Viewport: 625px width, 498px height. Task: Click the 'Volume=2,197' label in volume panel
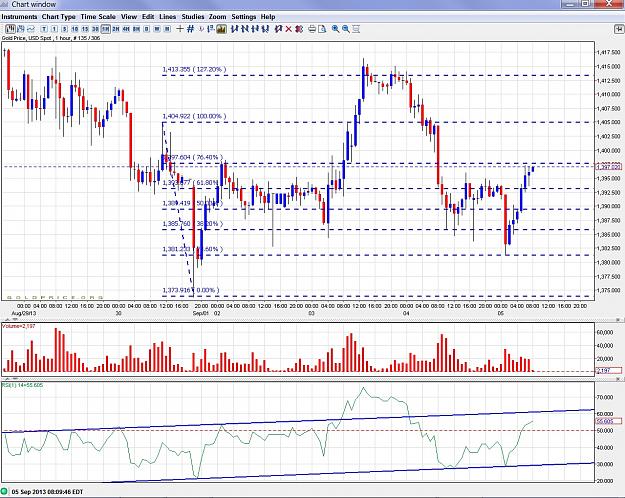19,326
